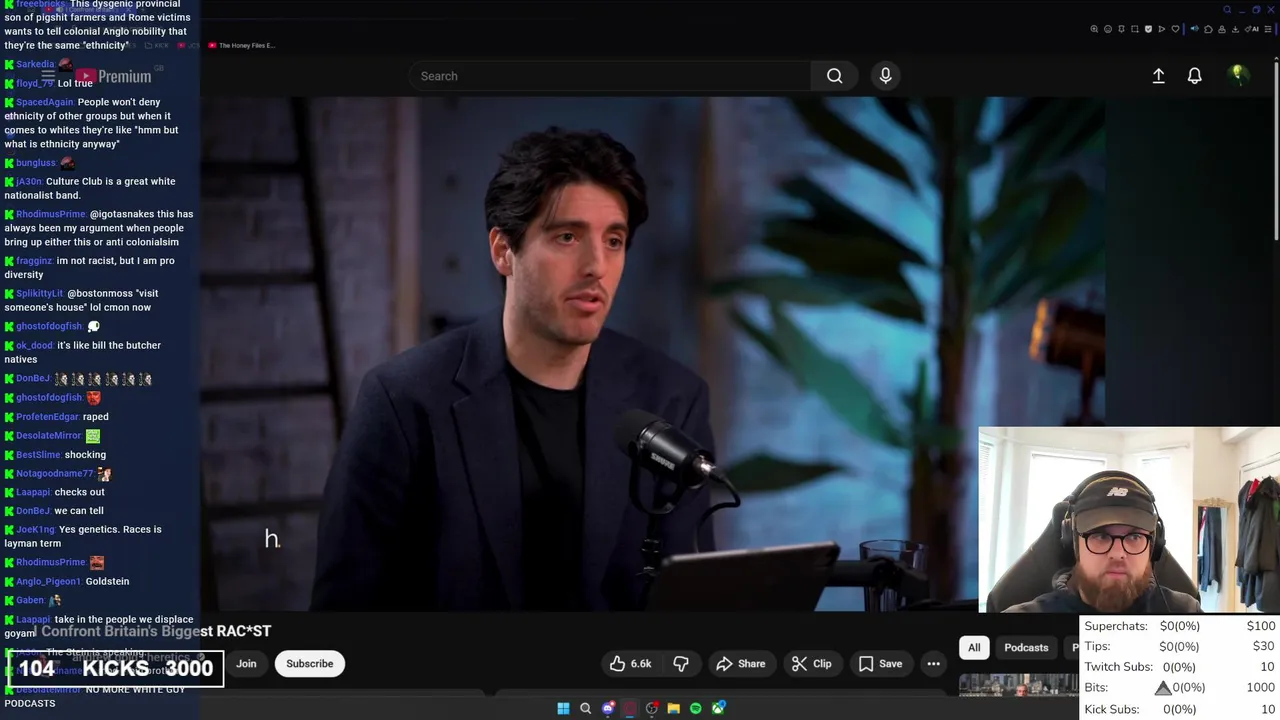This screenshot has height=720, width=1280.
Task: Click the YouTube search magnifier button
Action: 834,76
